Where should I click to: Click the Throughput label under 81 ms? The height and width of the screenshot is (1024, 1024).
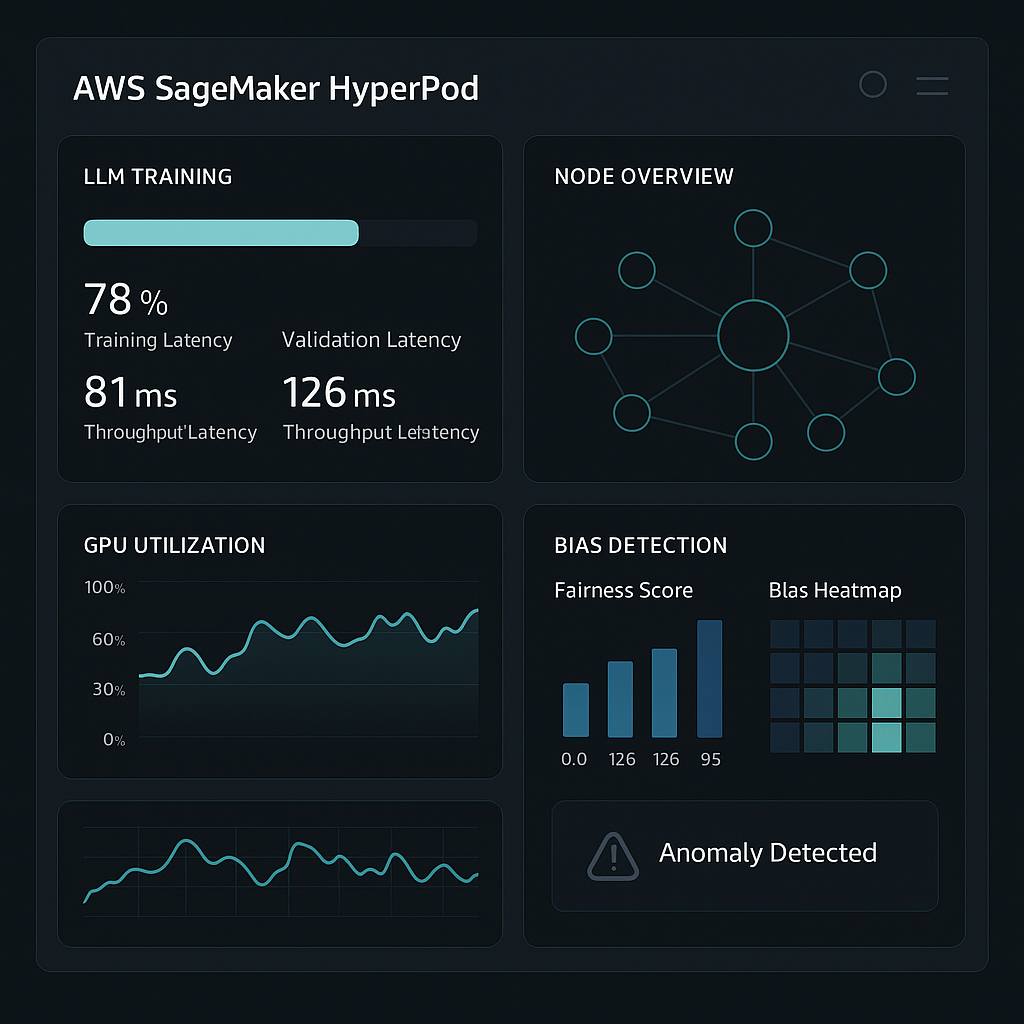pos(170,432)
